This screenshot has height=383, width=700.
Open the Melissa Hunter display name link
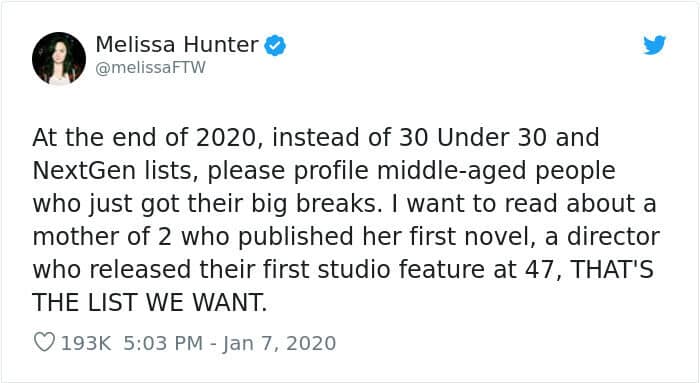point(177,45)
